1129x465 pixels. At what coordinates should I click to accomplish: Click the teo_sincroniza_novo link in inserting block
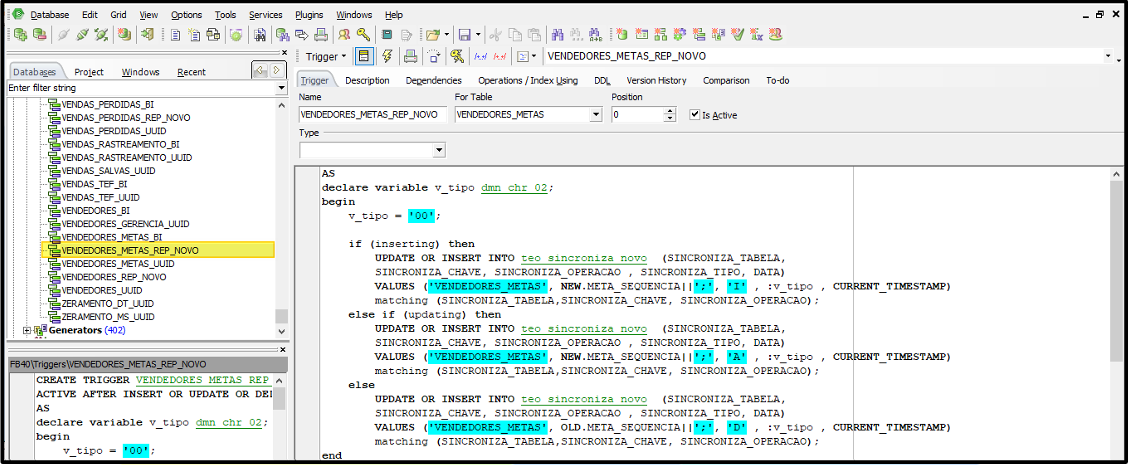coord(583,258)
